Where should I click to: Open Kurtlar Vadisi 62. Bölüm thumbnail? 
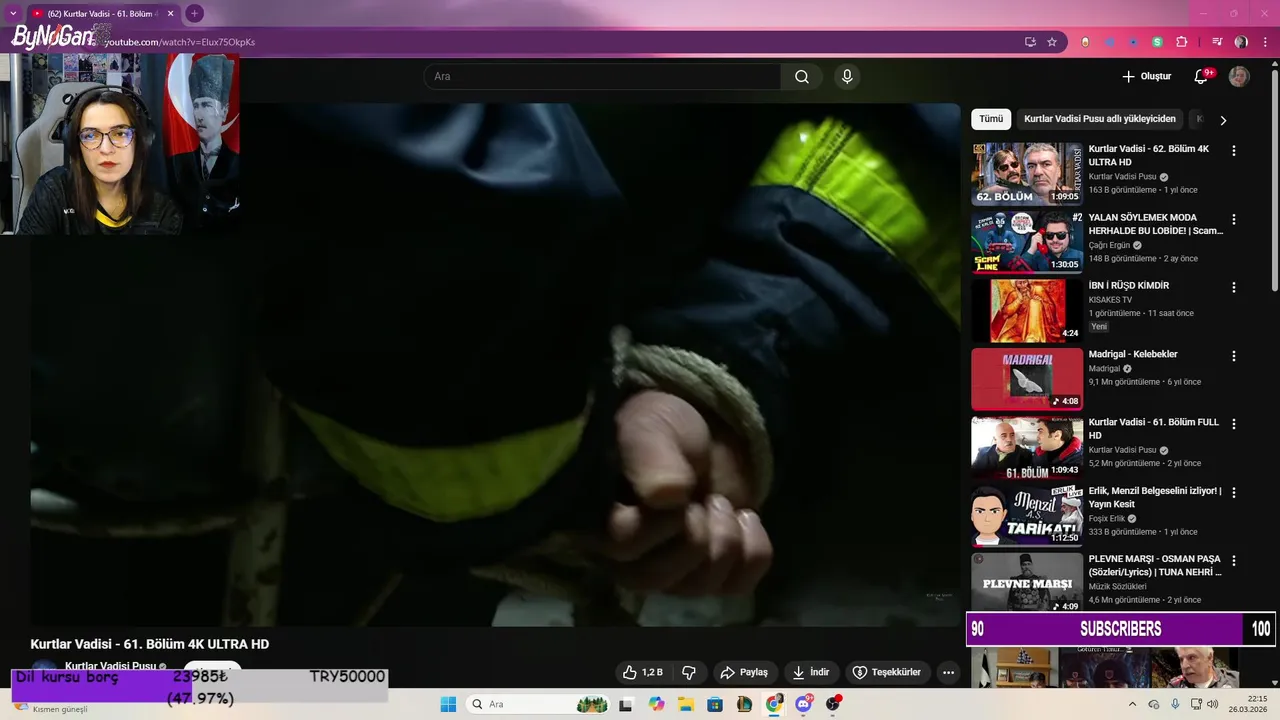[1027, 173]
